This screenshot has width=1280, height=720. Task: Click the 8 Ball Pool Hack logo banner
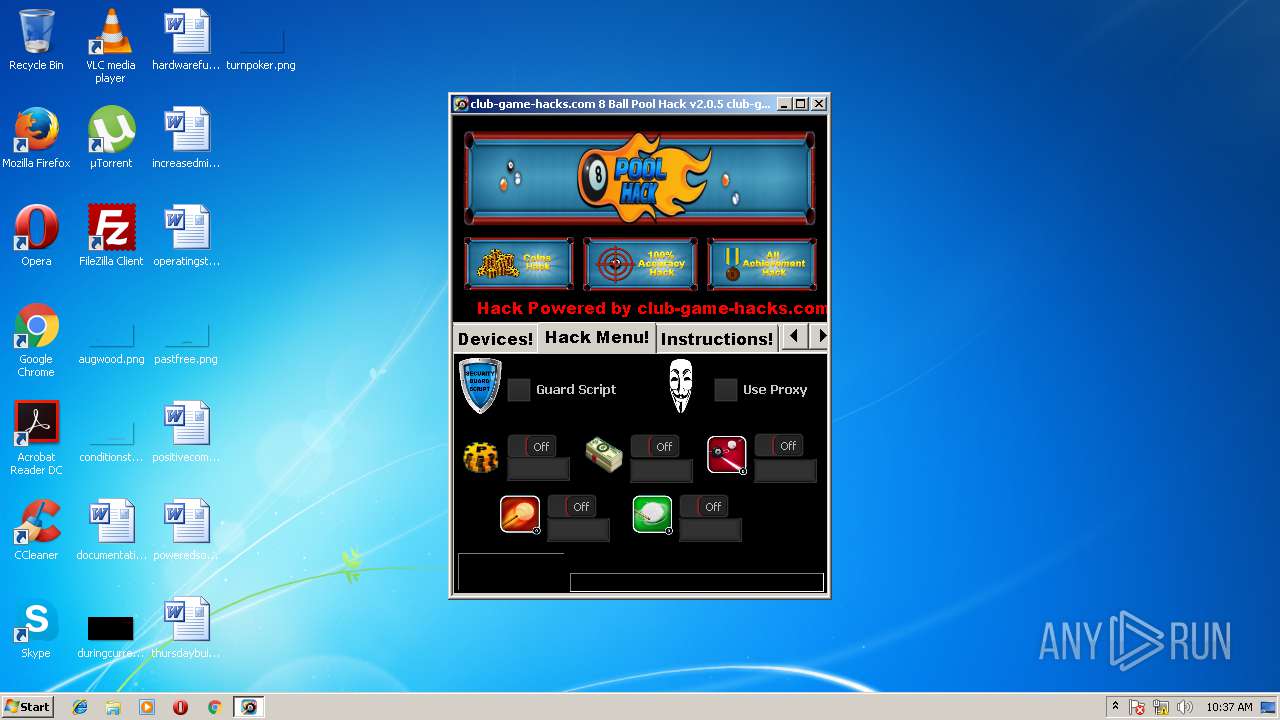coord(640,178)
